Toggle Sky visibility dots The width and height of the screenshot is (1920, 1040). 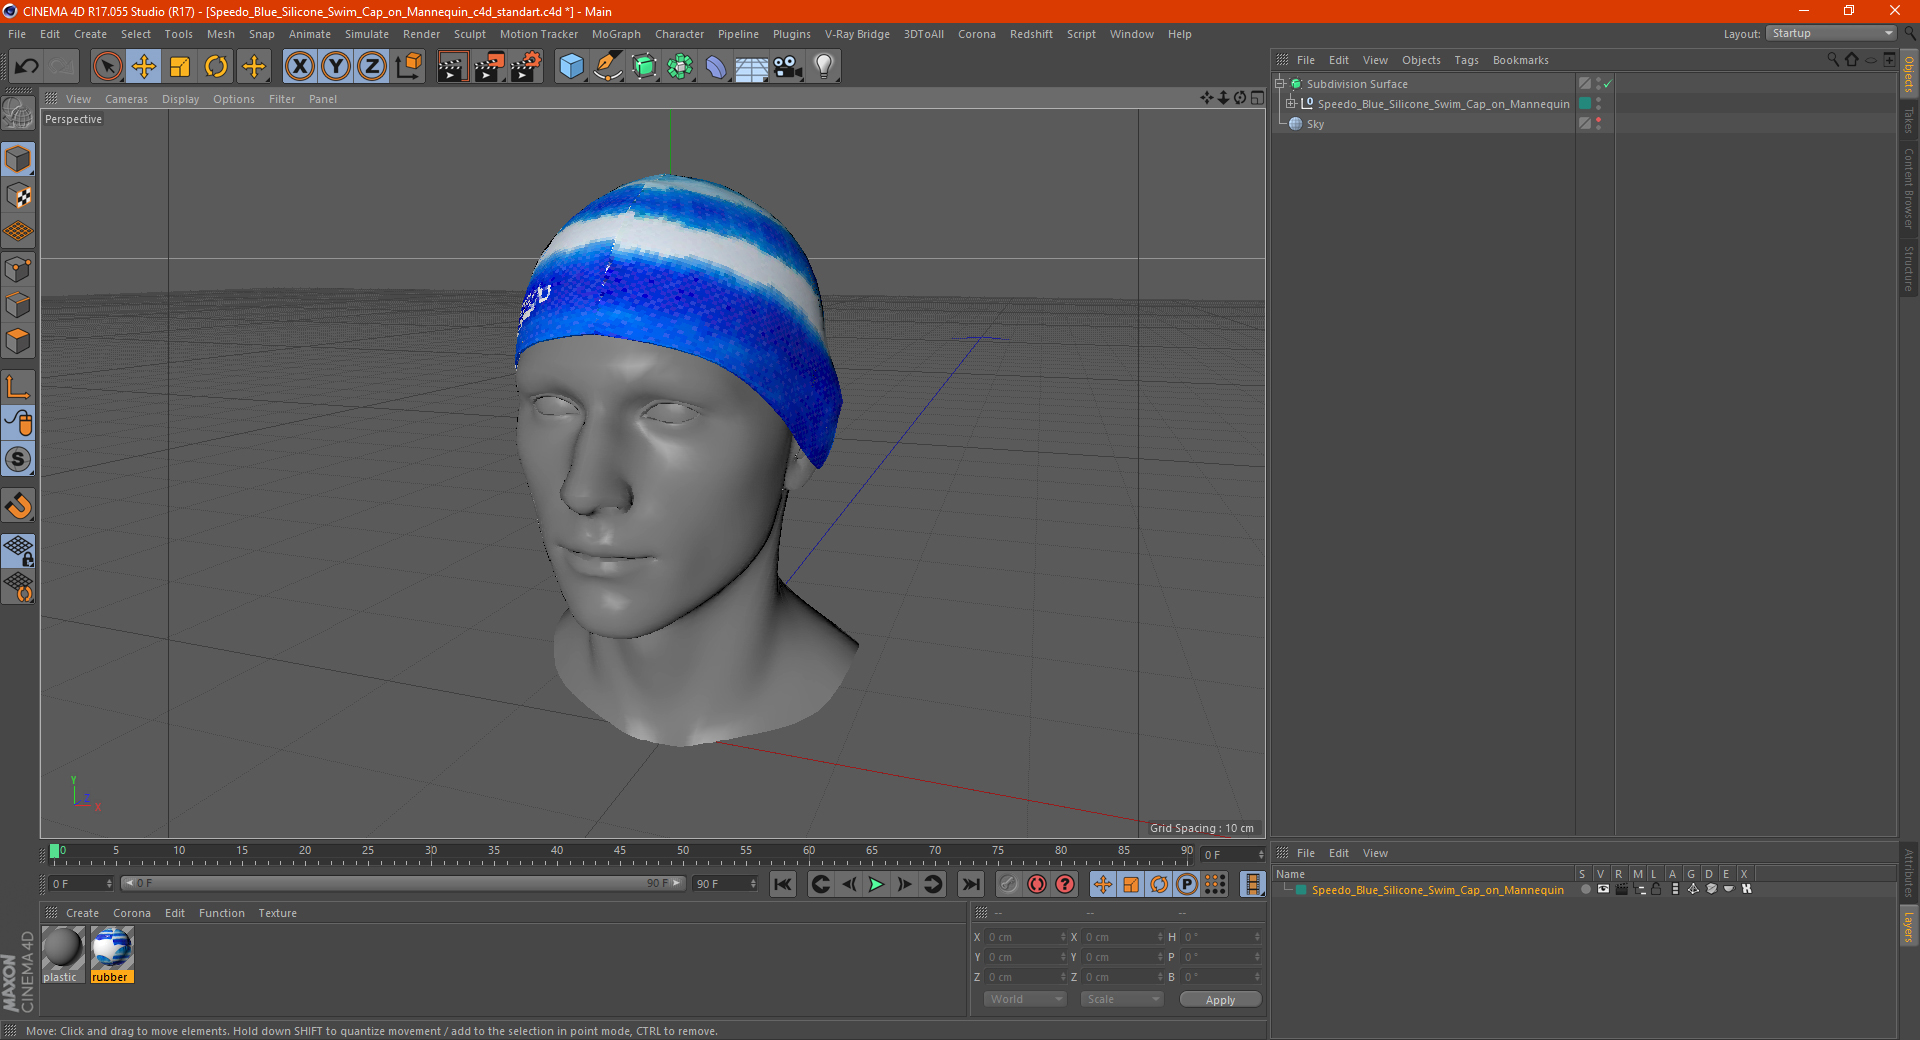coord(1598,123)
